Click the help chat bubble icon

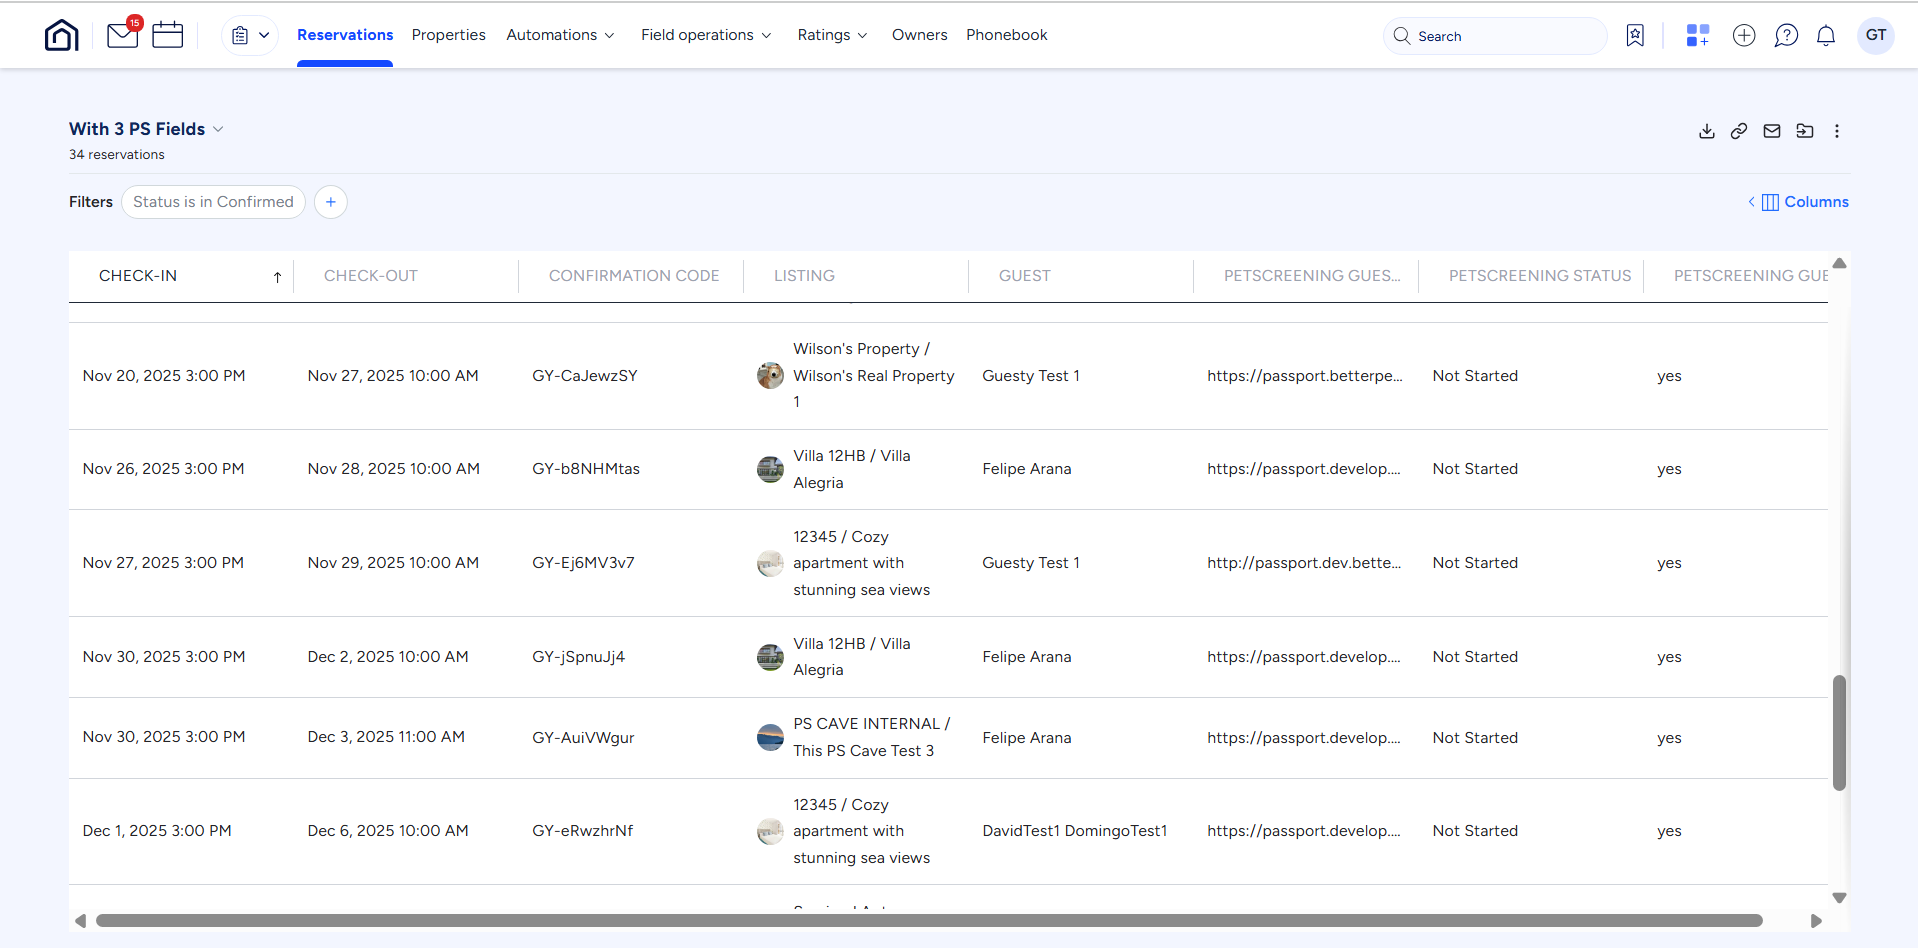1785,36
